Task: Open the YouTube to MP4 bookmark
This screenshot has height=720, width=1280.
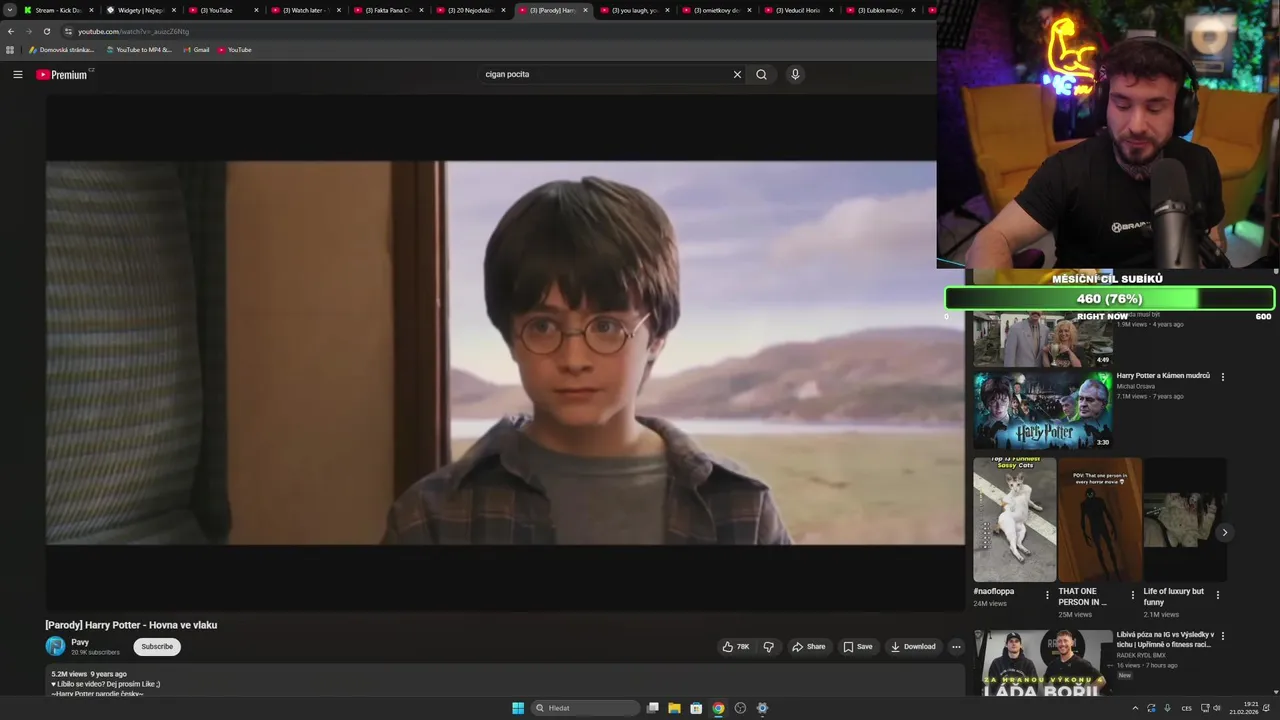Action: point(139,50)
